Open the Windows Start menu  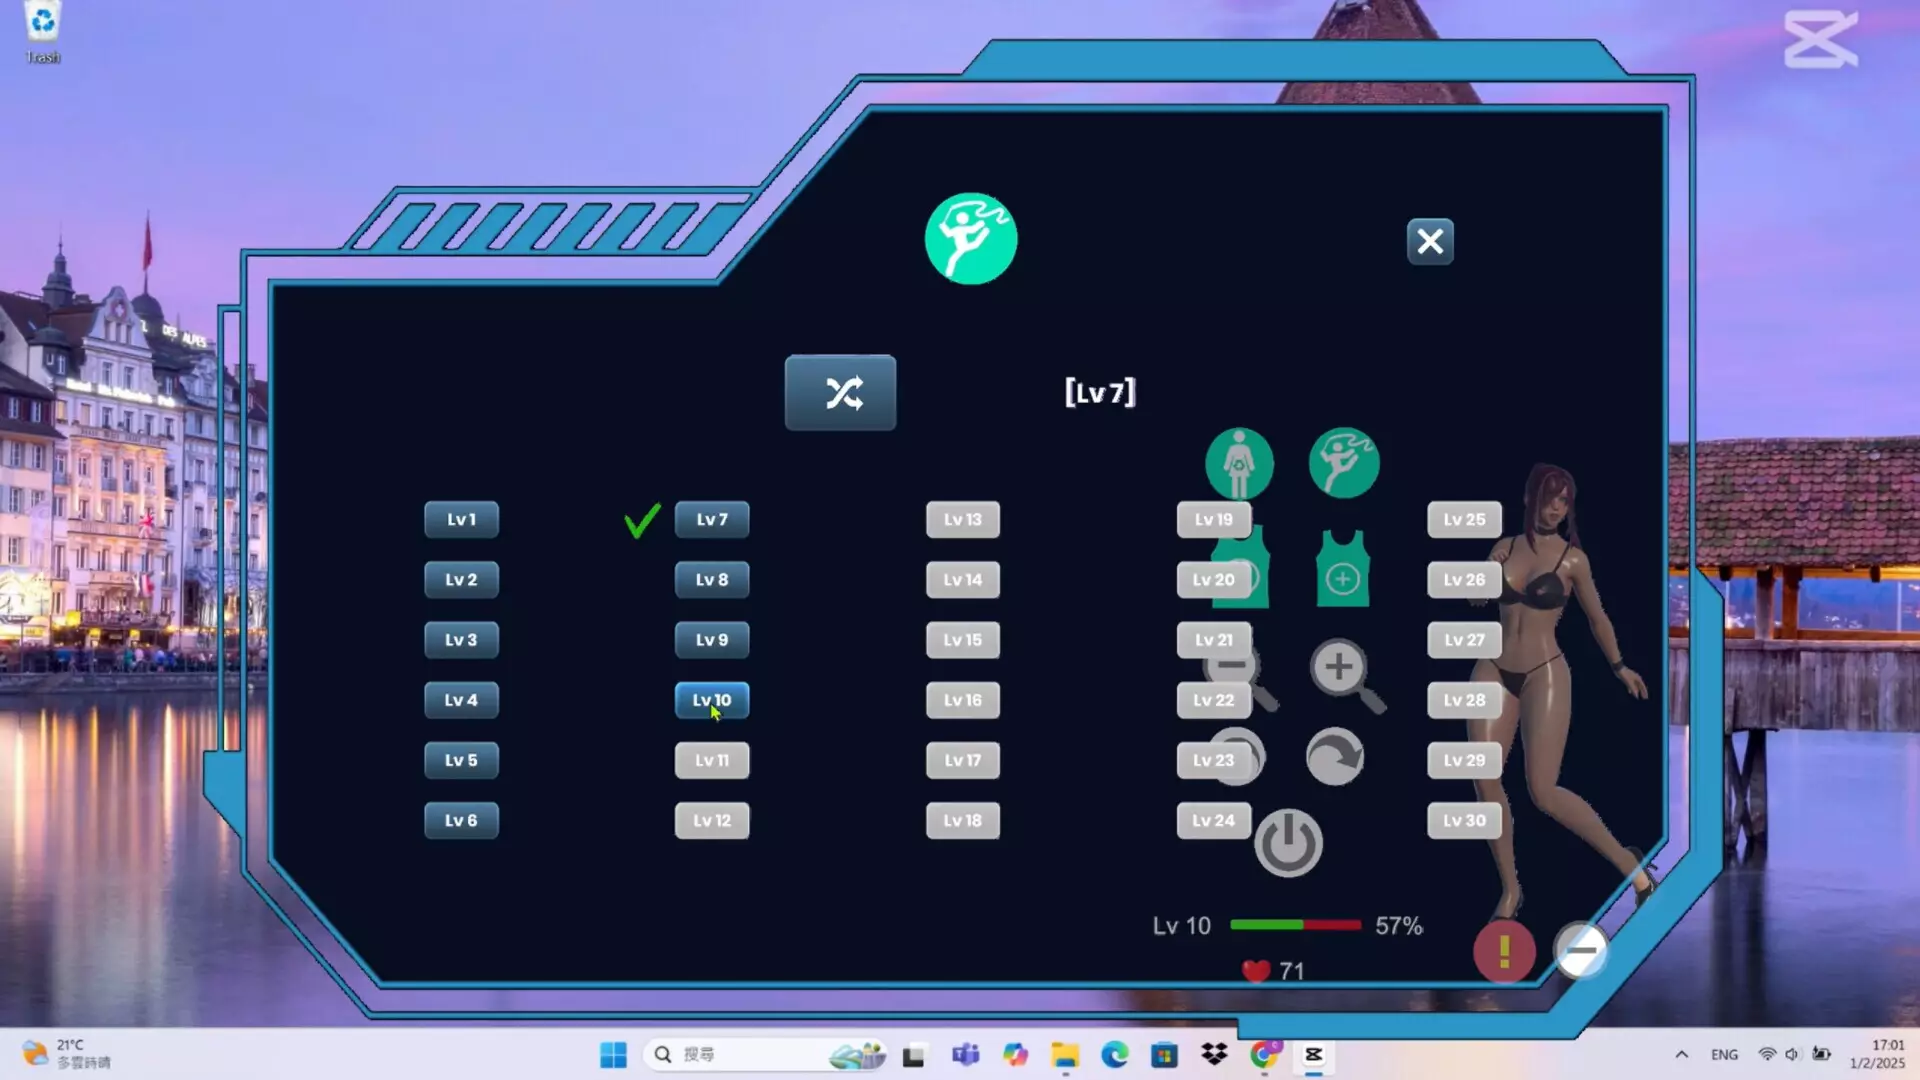(x=613, y=1054)
